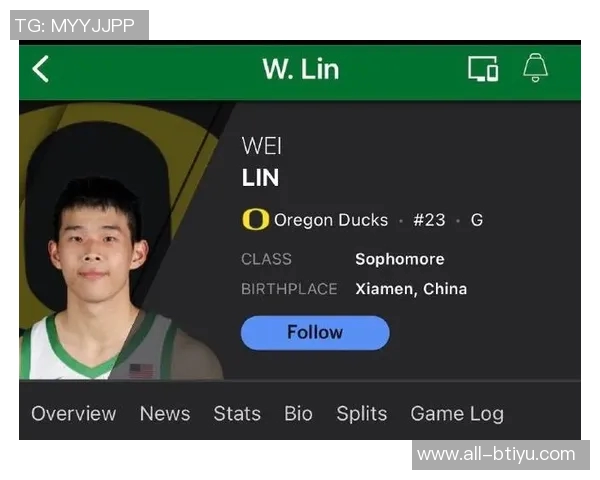Click the TG: MYYJJPP watermark label

(75, 26)
